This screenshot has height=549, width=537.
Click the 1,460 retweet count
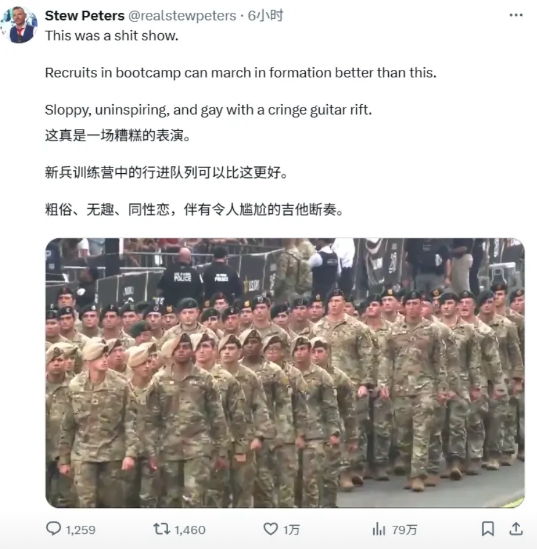point(190,530)
